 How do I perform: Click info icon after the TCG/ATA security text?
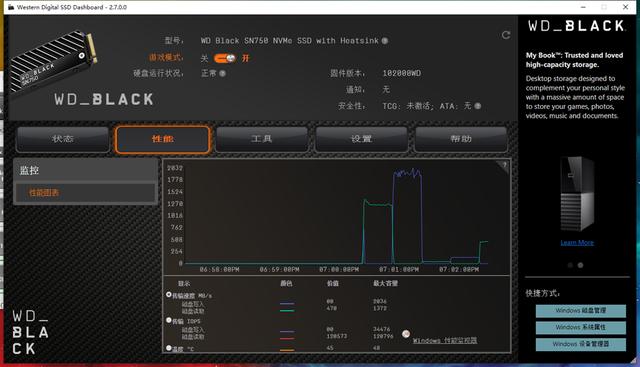pyautogui.click(x=478, y=106)
